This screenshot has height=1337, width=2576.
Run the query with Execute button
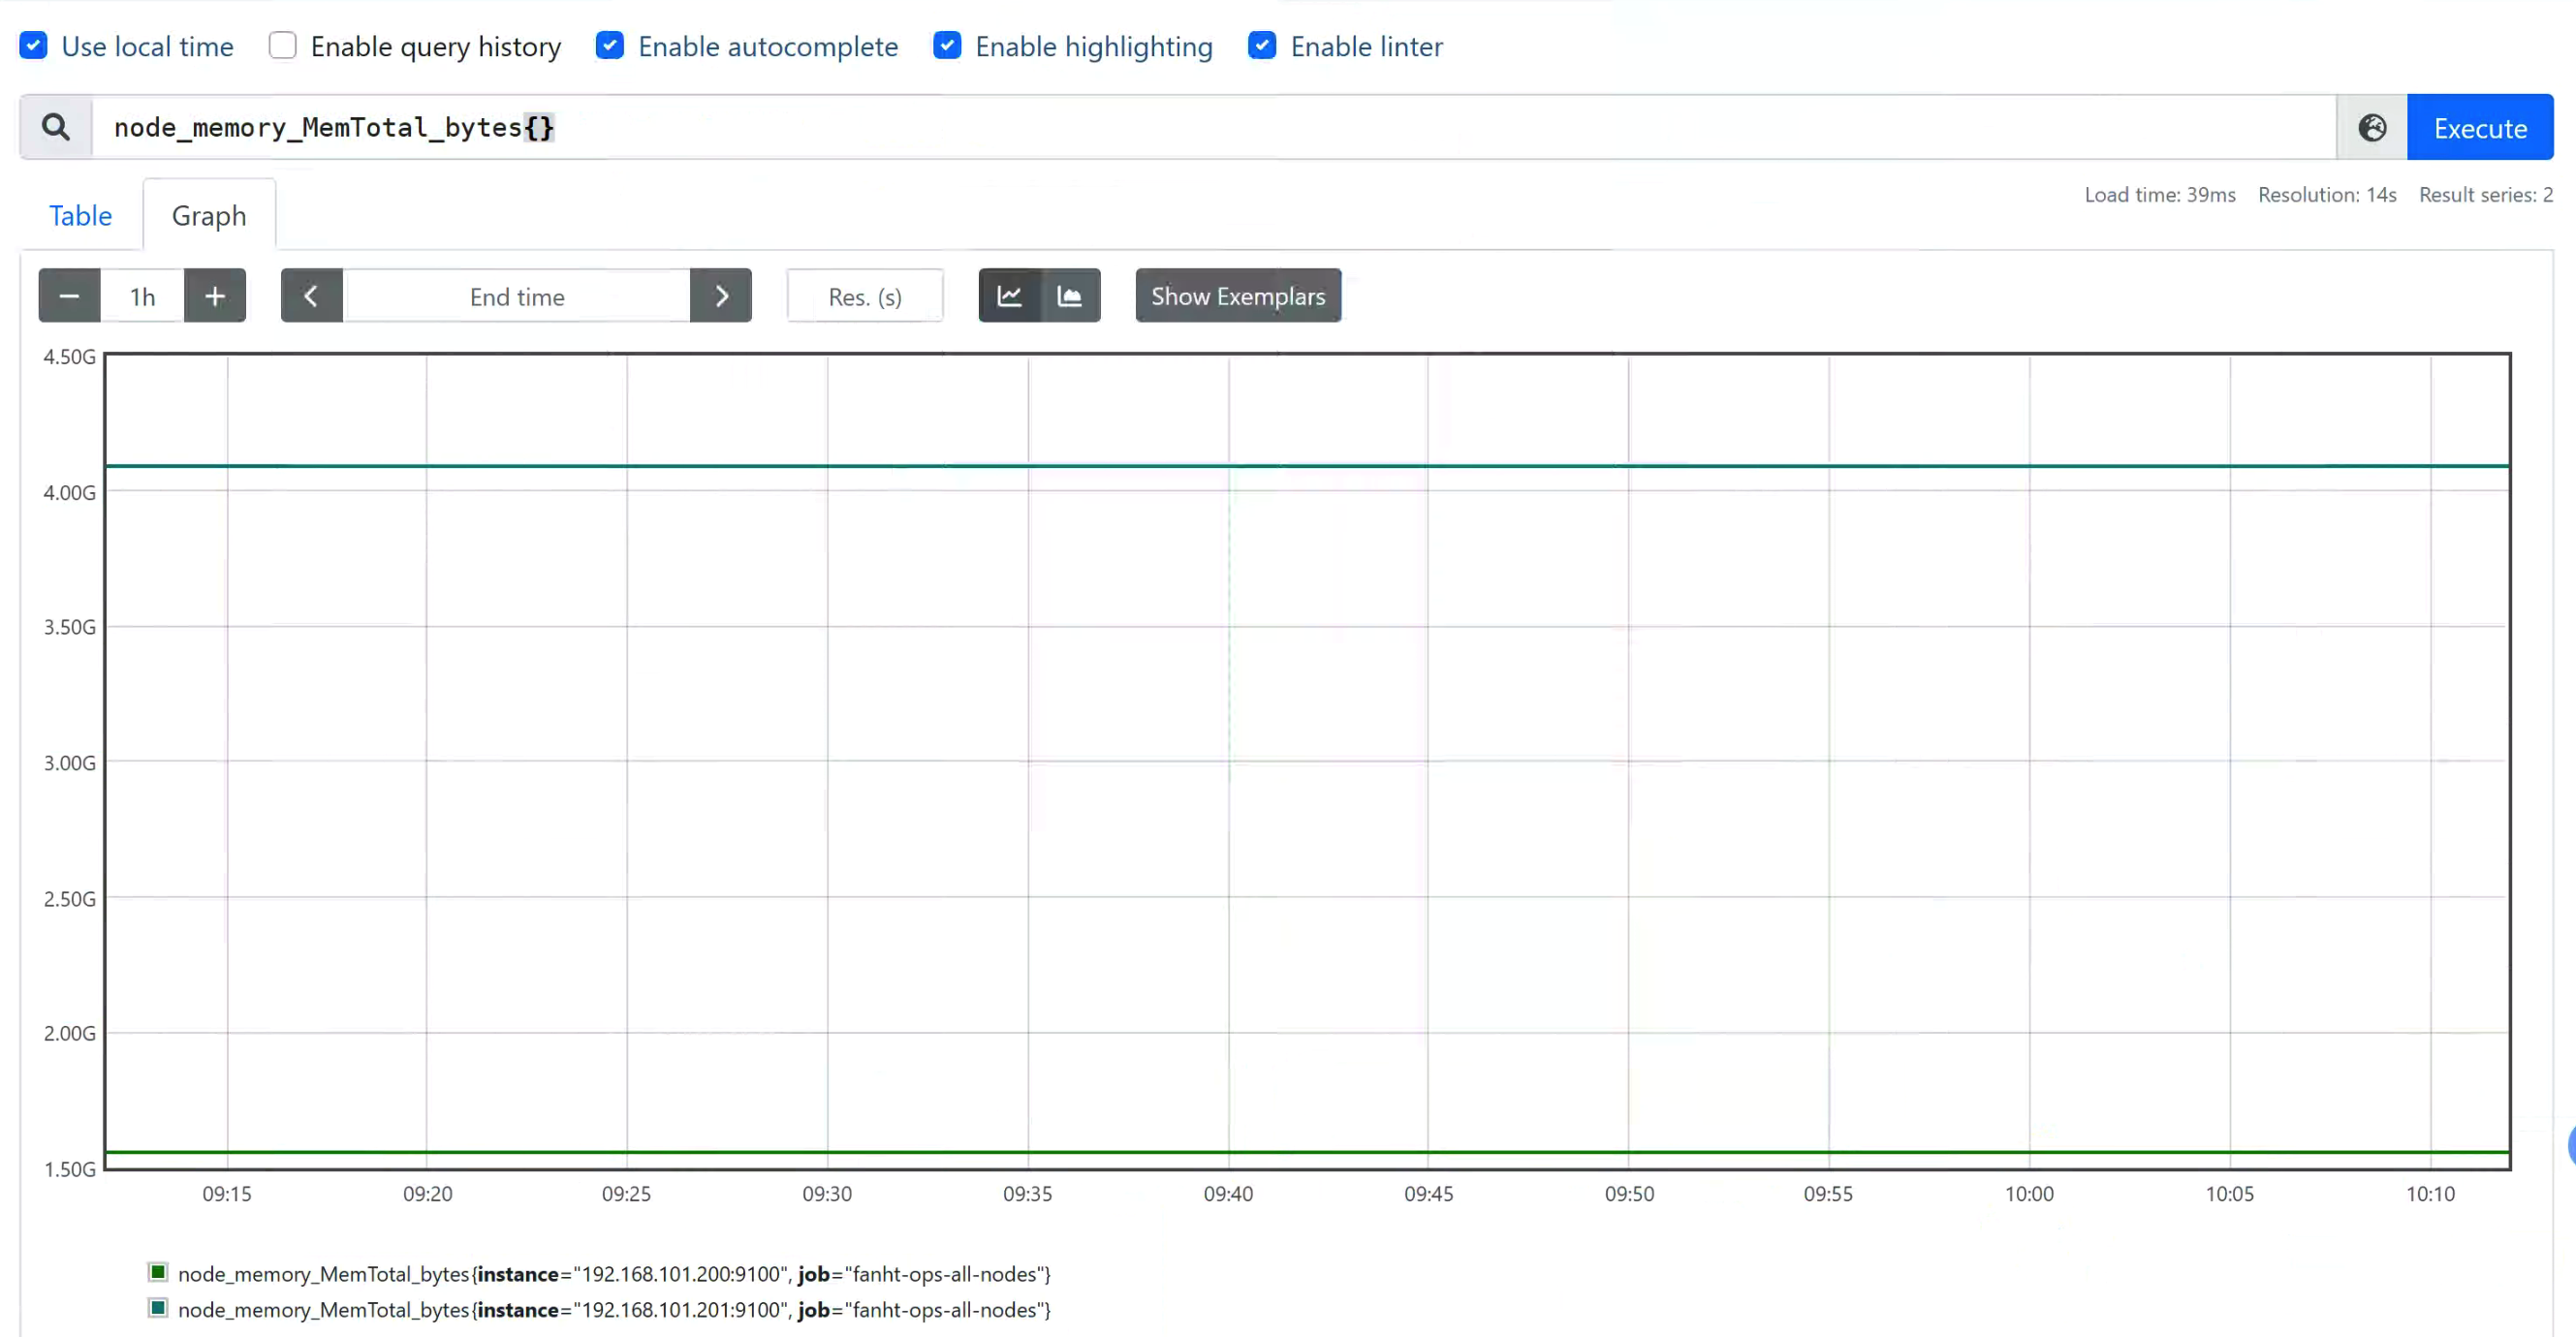[x=2480, y=127]
